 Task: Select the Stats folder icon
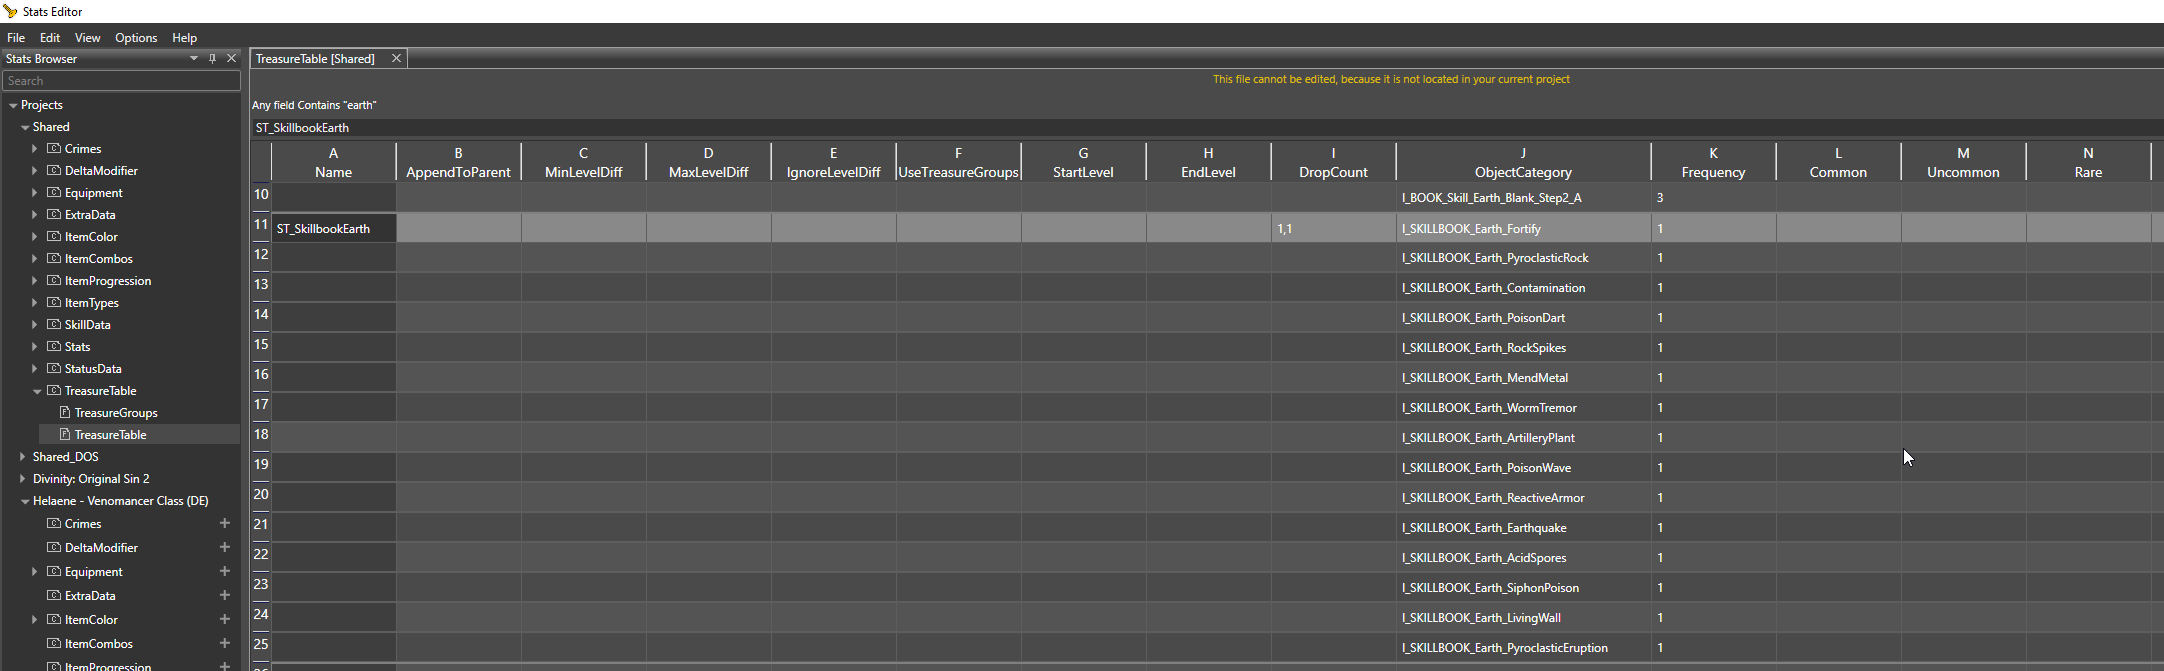[54, 347]
